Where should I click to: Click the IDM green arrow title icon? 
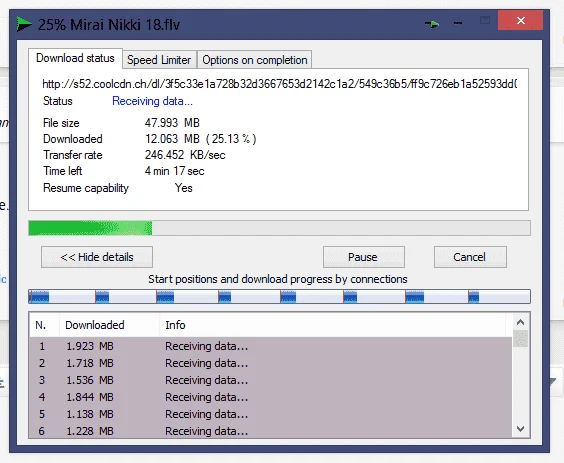coord(24,24)
